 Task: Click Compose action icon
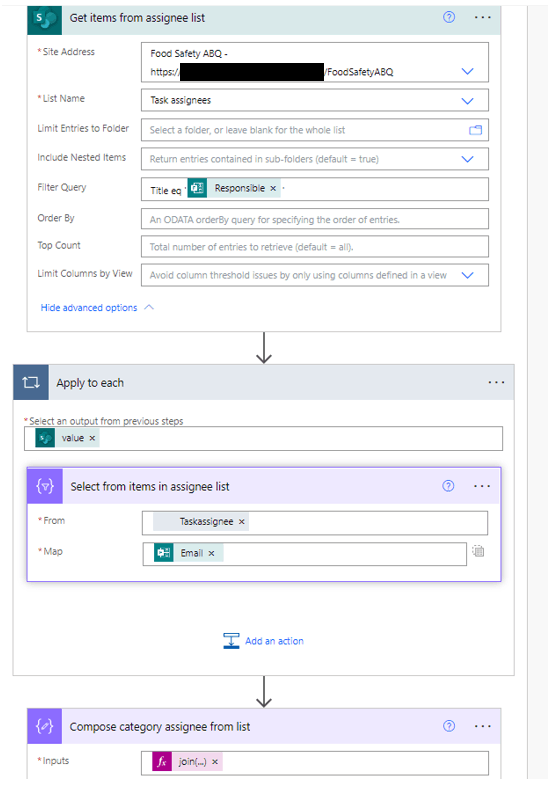45,726
